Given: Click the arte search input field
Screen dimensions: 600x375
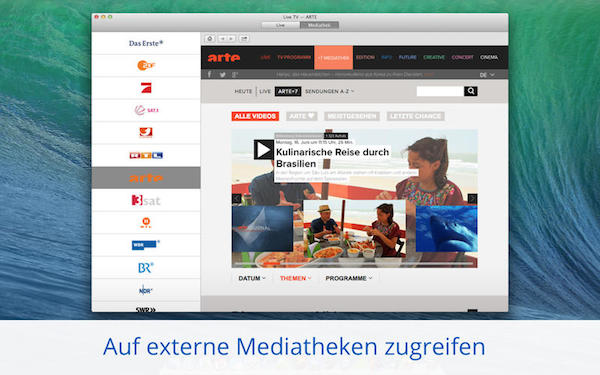Looking at the screenshot, I should (440, 91).
